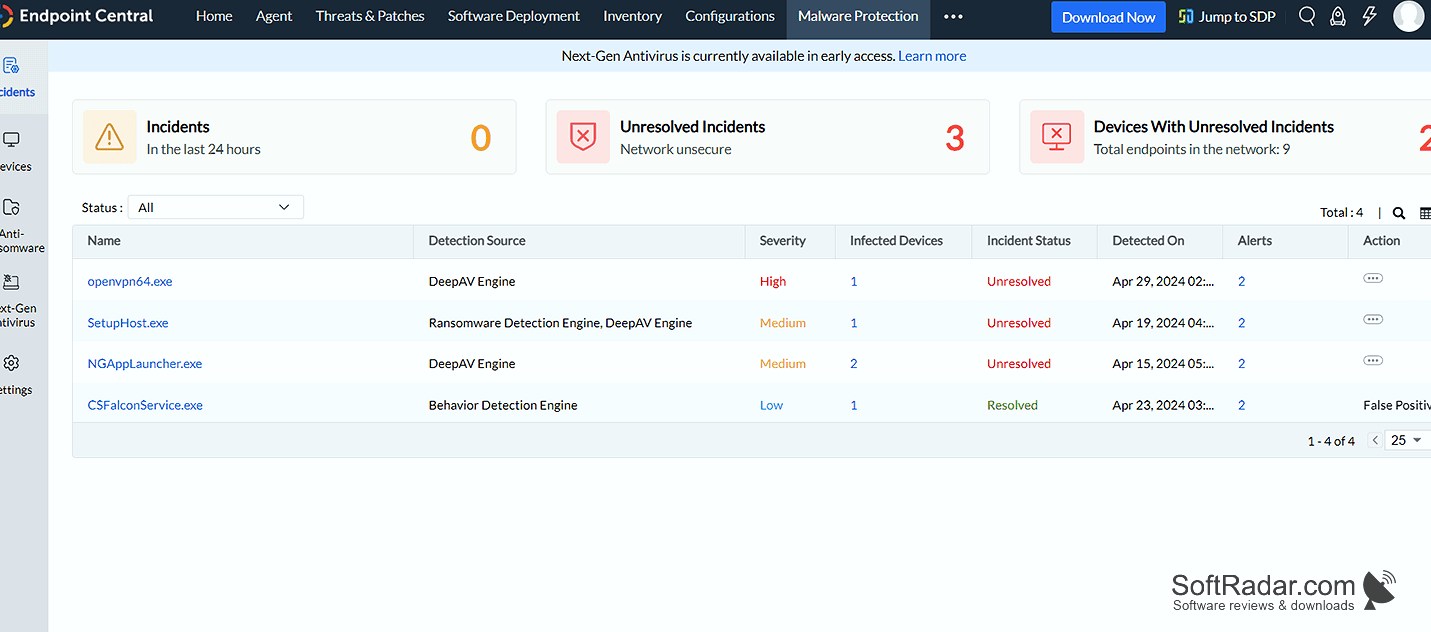Viewport: 1431px width, 632px height.
Task: Open action menu for openvpn64.exe row
Action: 1373,278
